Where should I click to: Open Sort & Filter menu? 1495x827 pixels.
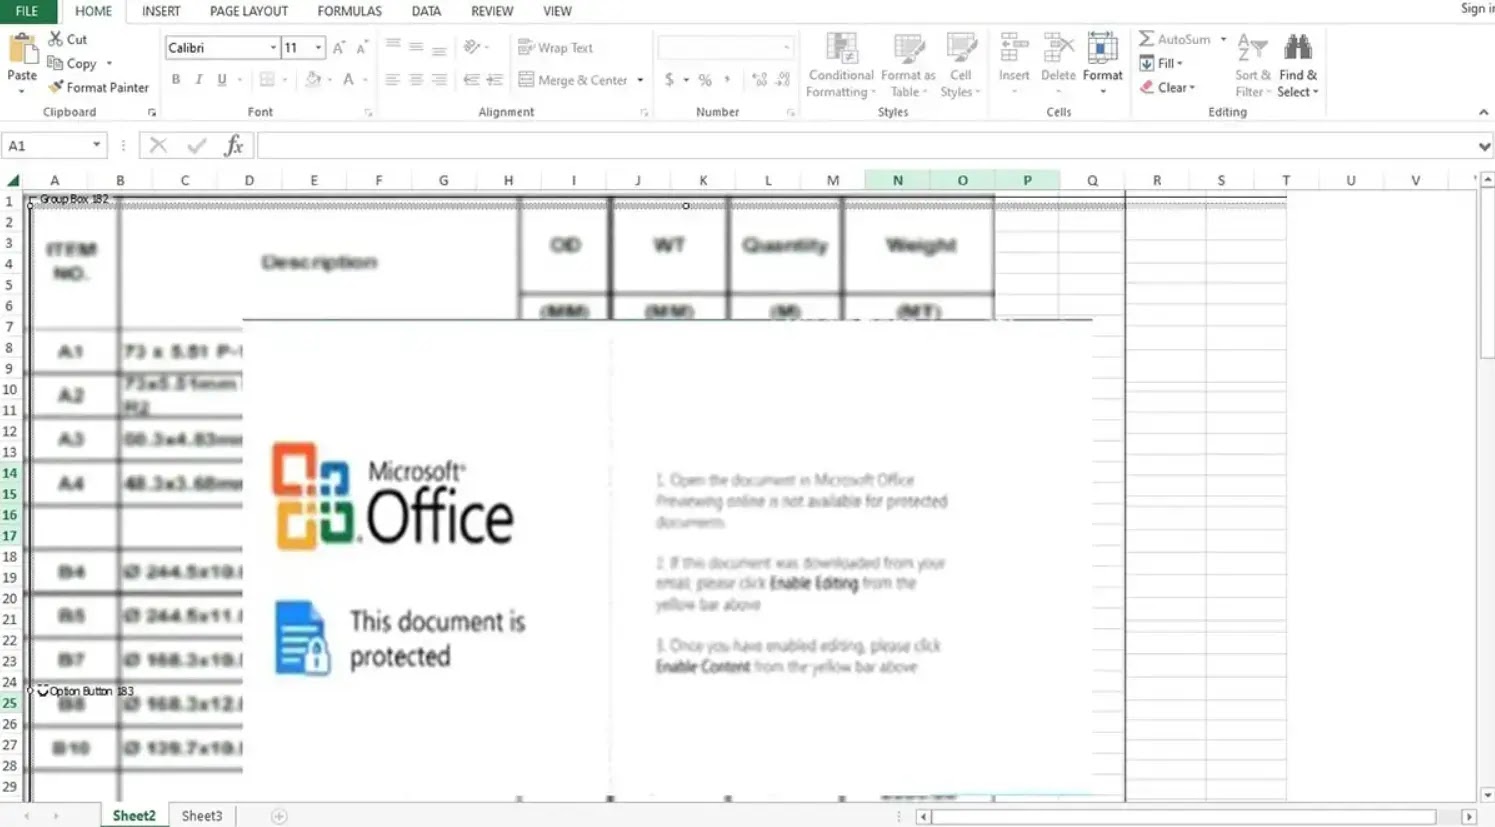coord(1252,65)
